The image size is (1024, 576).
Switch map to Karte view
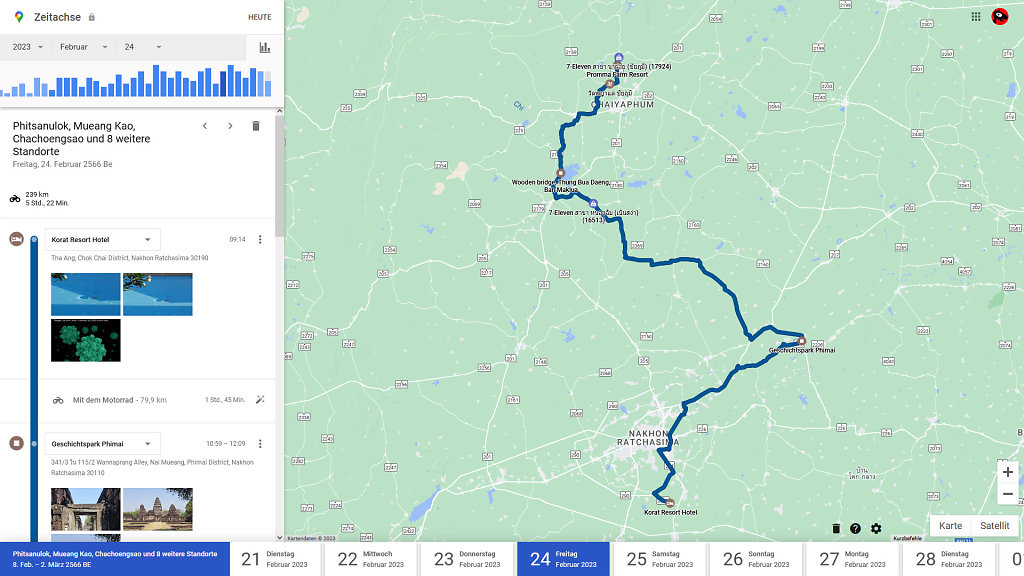(x=950, y=526)
